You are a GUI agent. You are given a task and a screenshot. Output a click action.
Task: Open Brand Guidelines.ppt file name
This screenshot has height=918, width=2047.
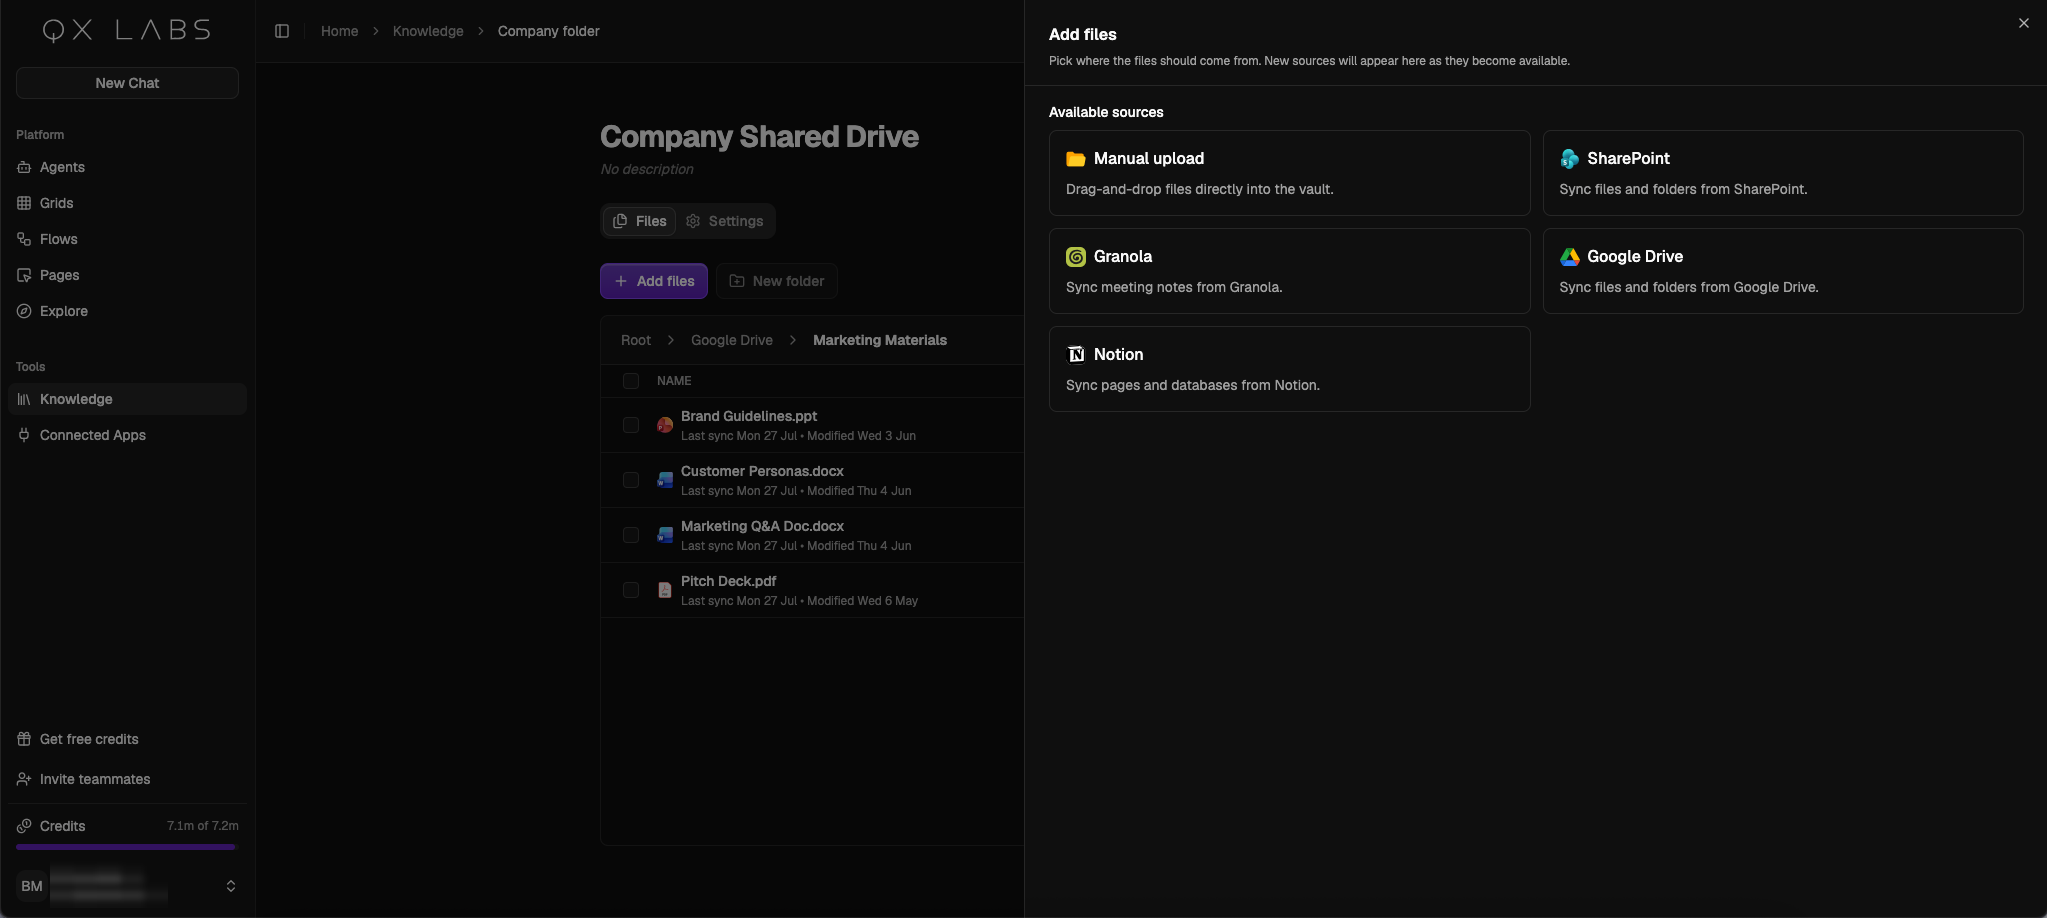[749, 416]
